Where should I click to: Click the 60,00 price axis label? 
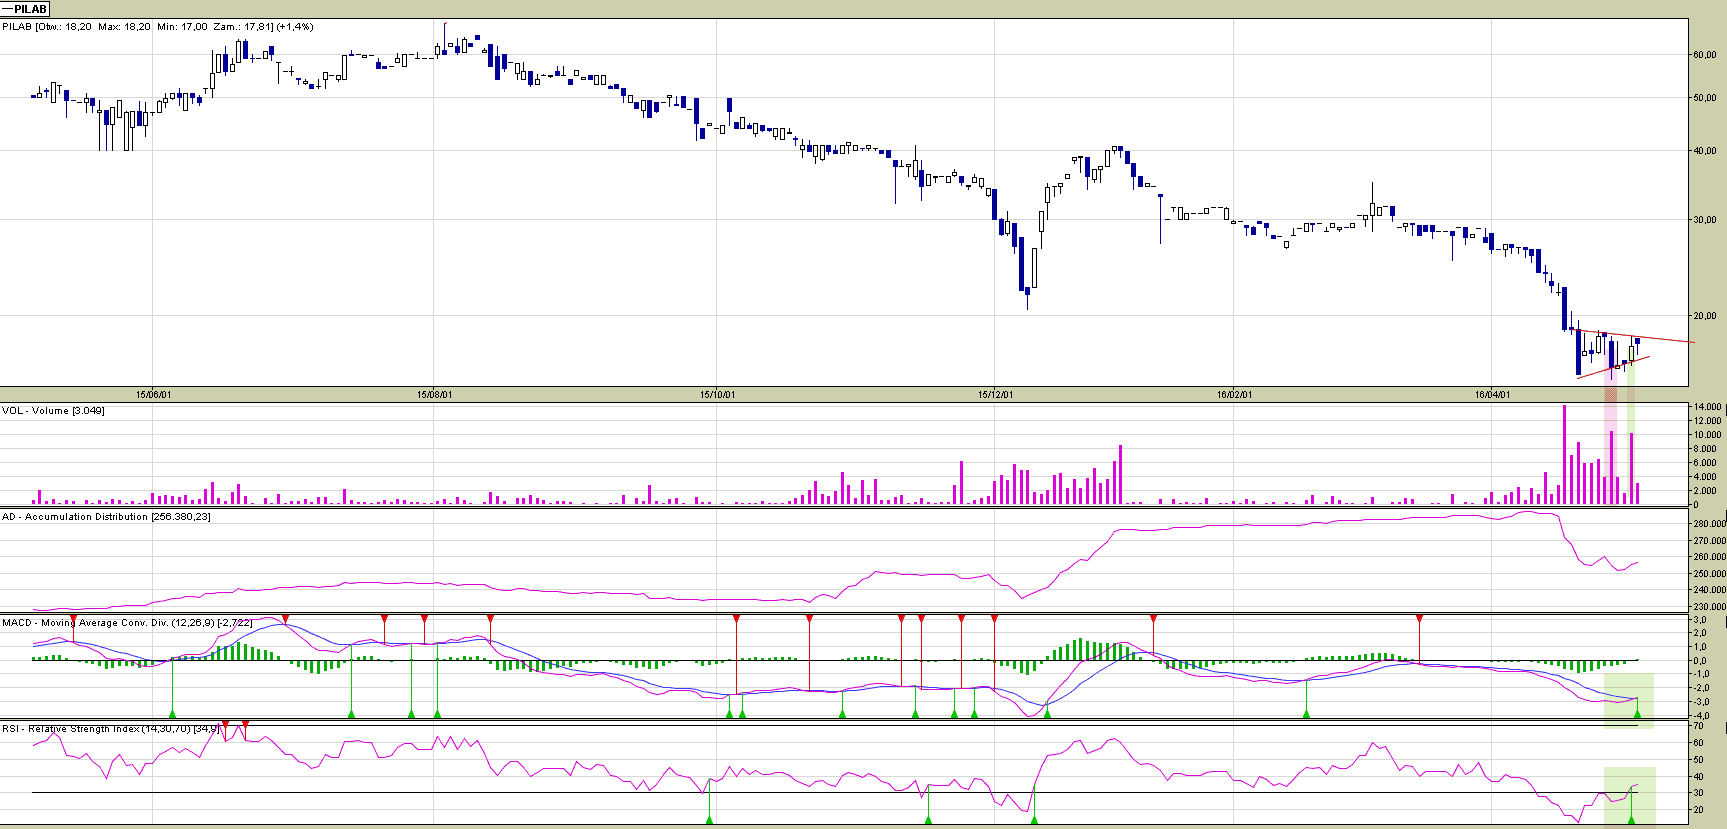tap(1704, 55)
